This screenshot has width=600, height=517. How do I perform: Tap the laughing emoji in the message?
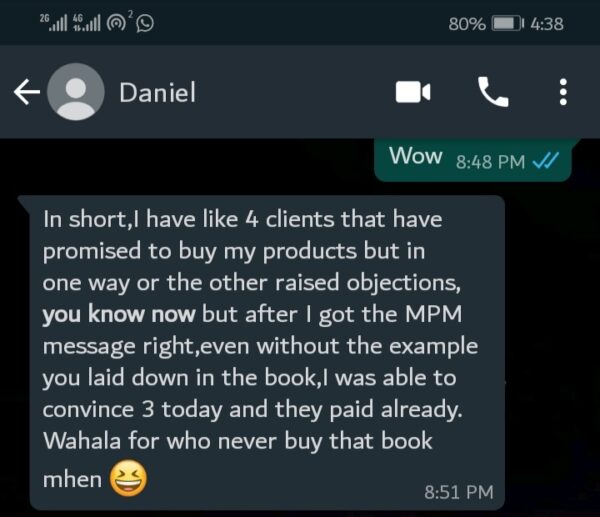pyautogui.click(x=128, y=478)
